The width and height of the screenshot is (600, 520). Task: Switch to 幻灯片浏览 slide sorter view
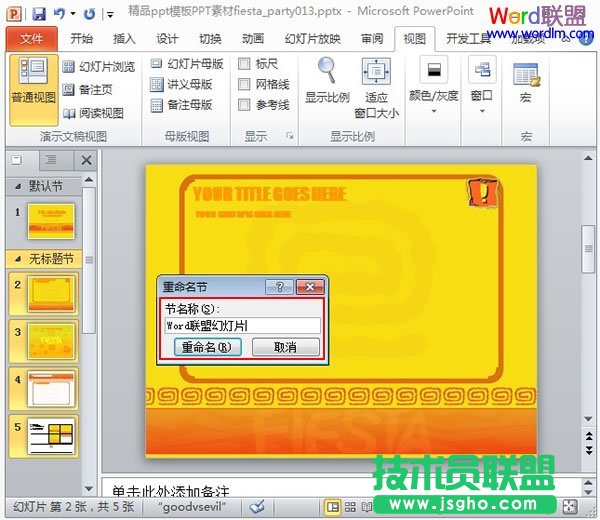point(99,67)
